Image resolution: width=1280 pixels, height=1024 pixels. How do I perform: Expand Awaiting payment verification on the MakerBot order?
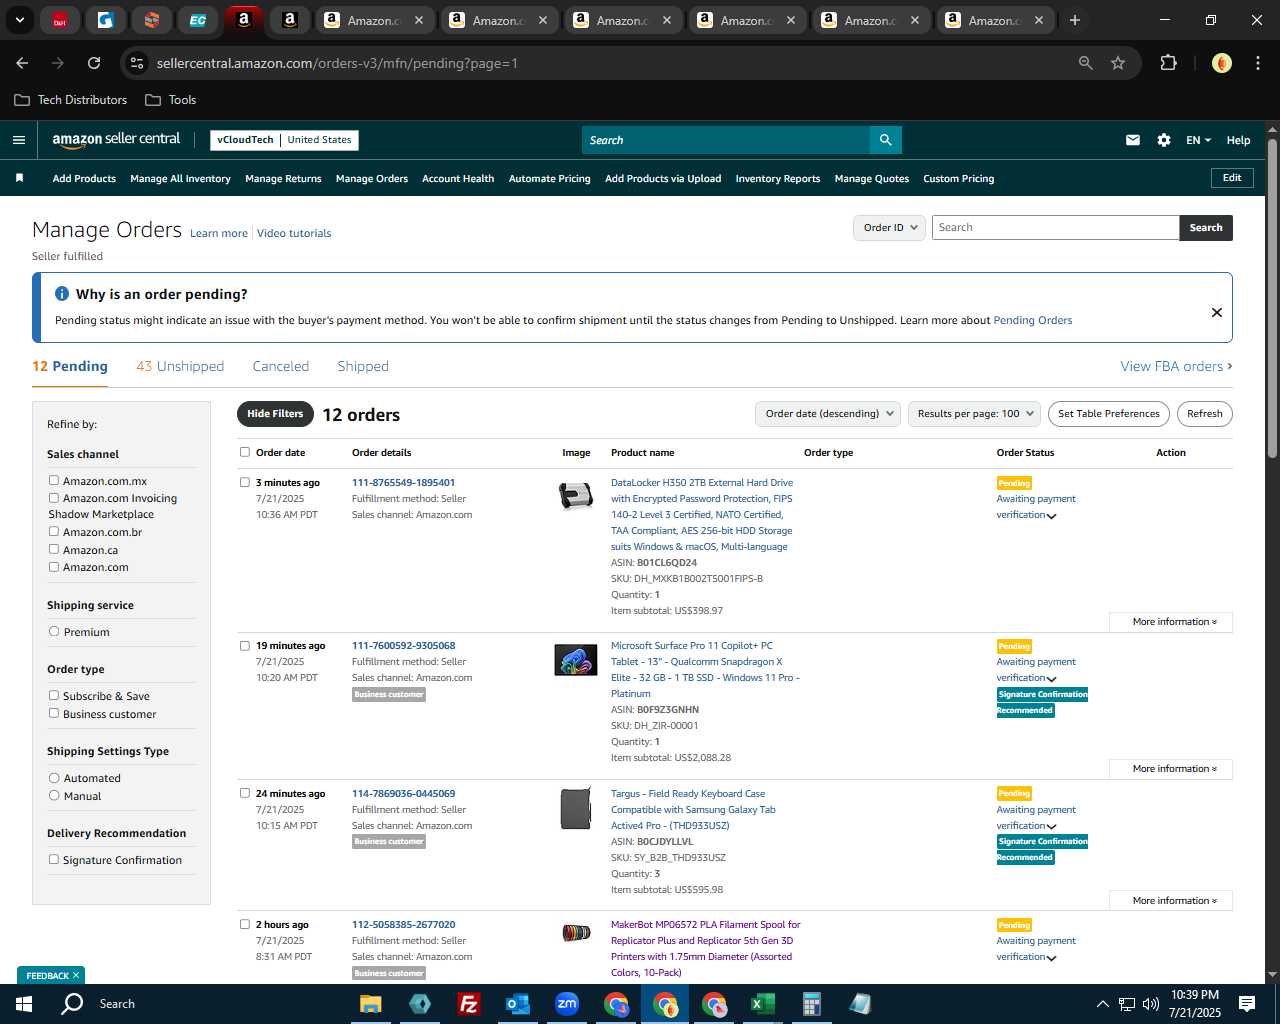[x=1051, y=958]
